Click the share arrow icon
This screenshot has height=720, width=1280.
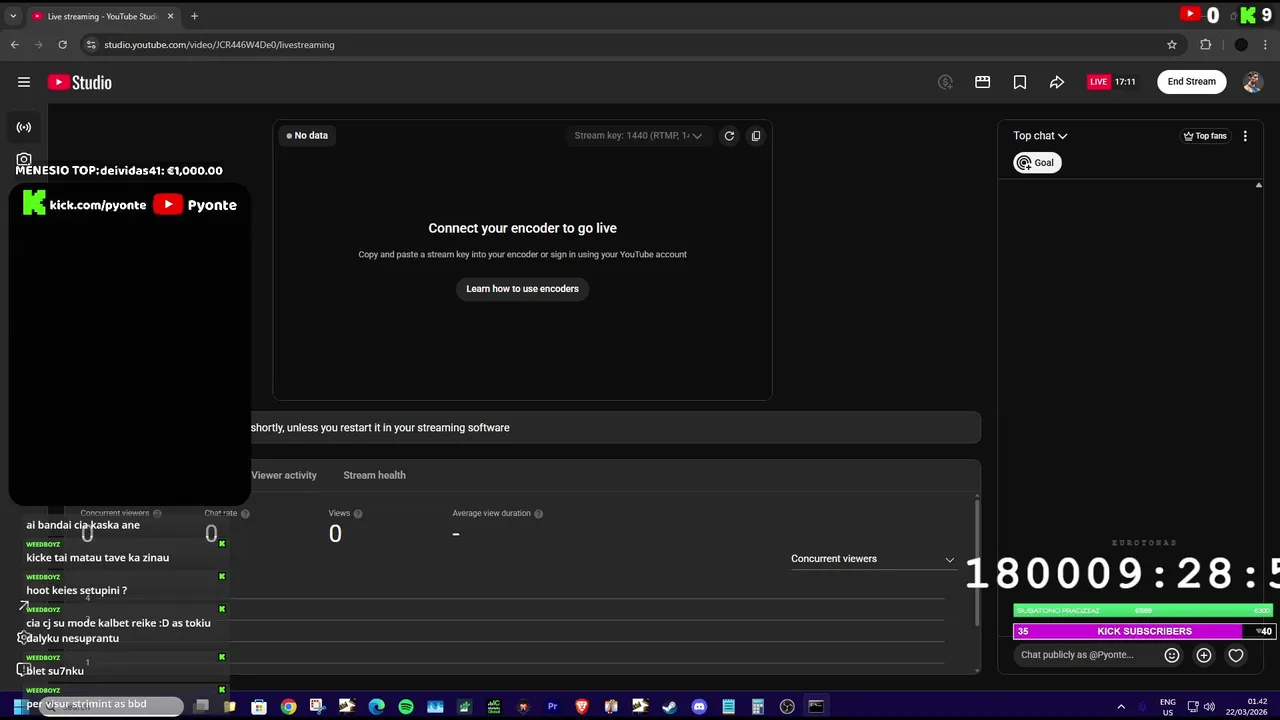tap(1057, 82)
